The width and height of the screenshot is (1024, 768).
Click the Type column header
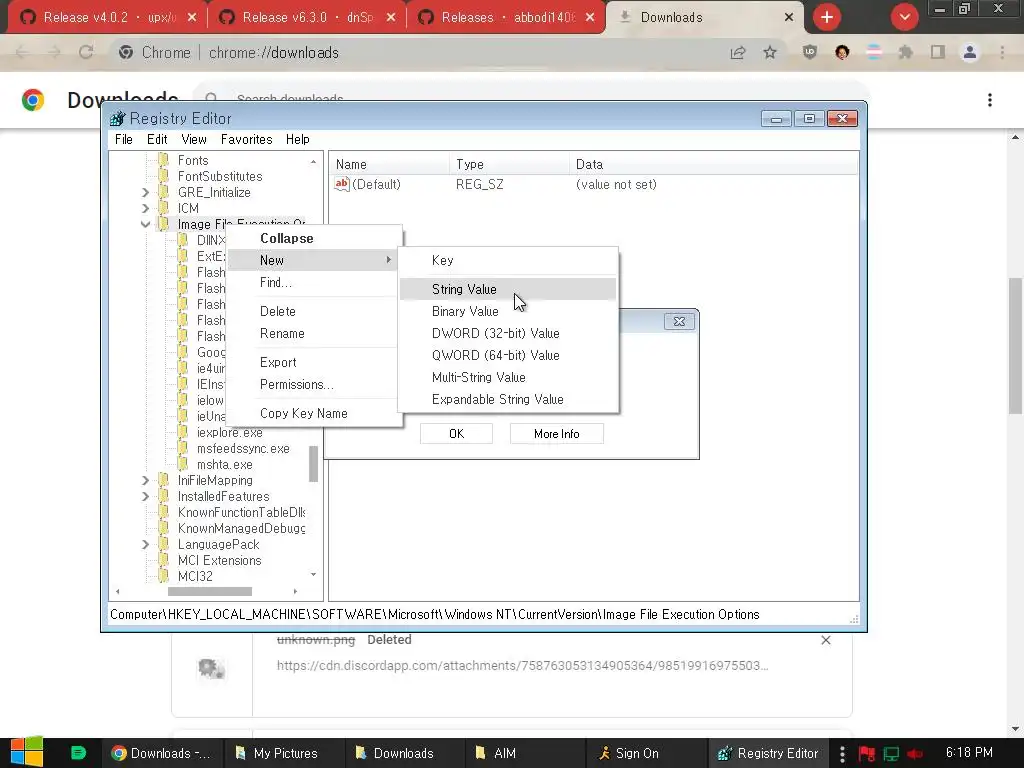(509, 165)
